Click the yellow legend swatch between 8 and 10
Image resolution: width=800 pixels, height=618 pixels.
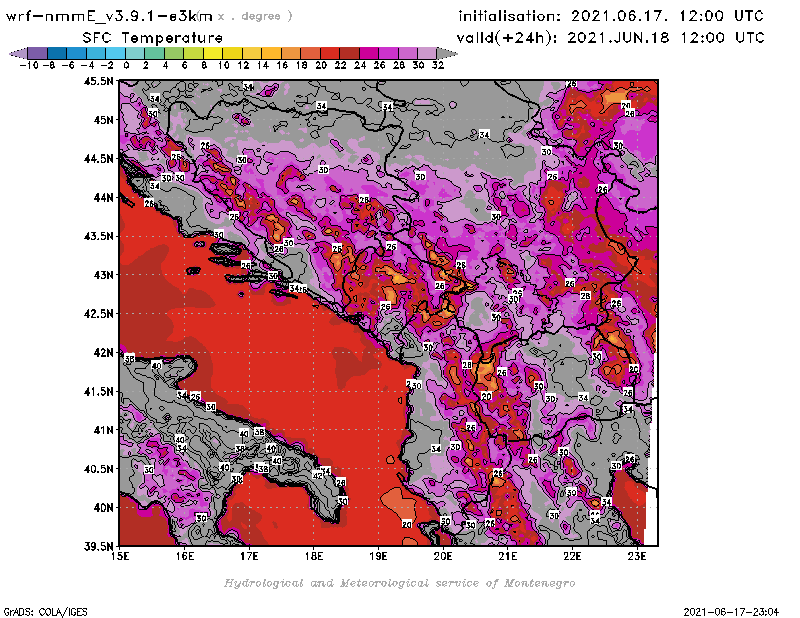click(x=213, y=53)
